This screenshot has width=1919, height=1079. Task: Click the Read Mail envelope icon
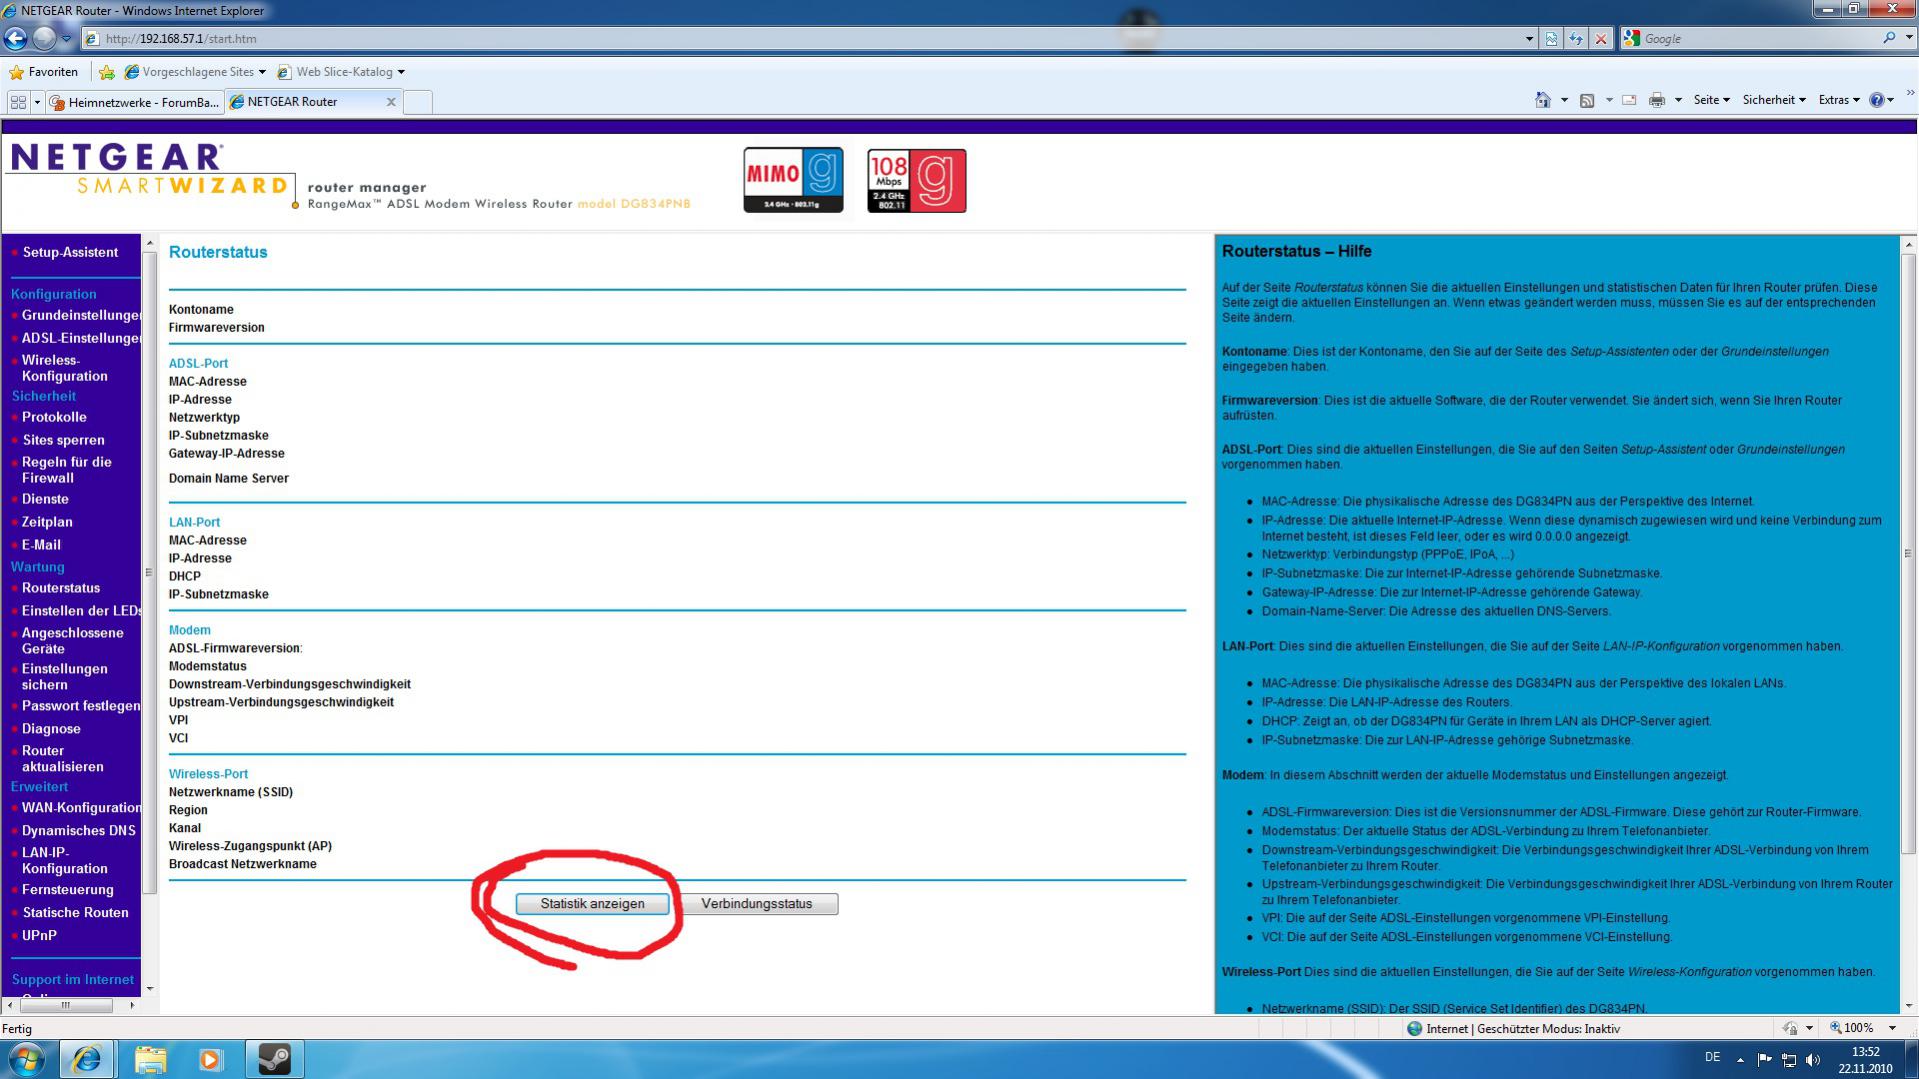(1629, 100)
